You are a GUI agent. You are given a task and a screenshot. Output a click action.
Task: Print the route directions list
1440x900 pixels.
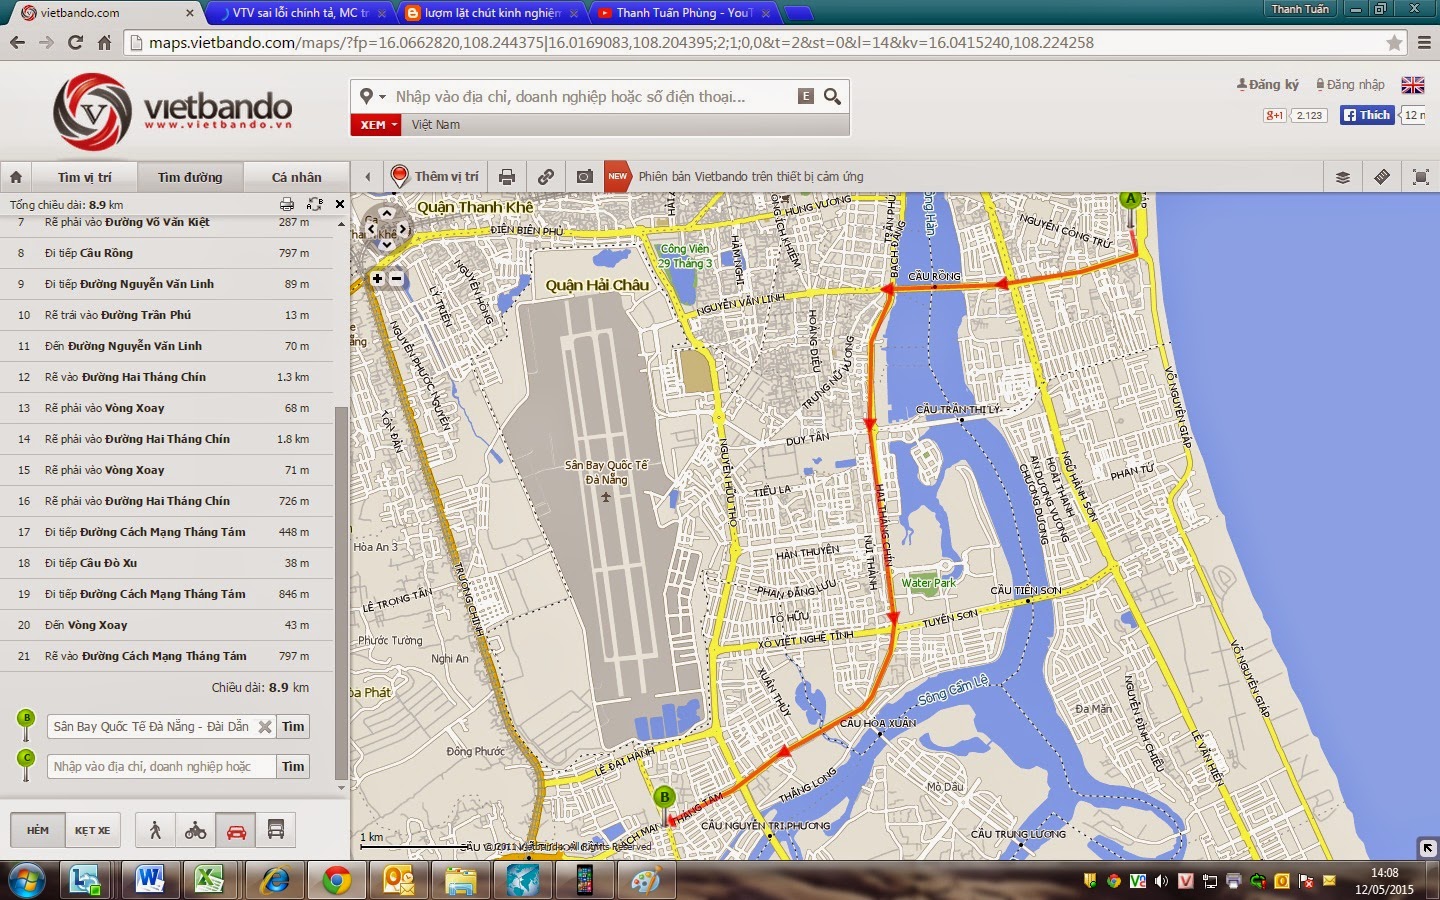coord(287,204)
